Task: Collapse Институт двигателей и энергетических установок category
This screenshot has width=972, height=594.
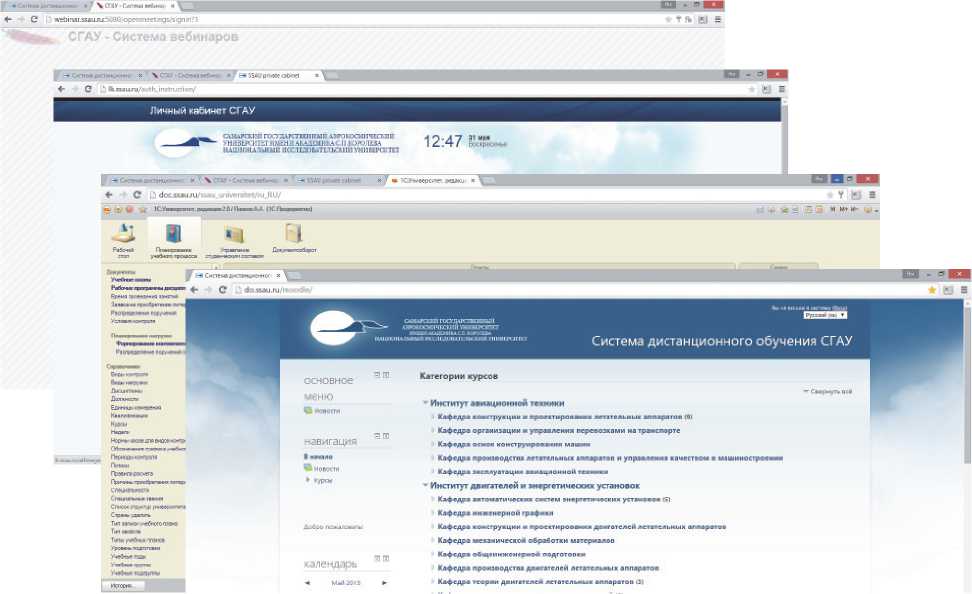Action: 425,485
